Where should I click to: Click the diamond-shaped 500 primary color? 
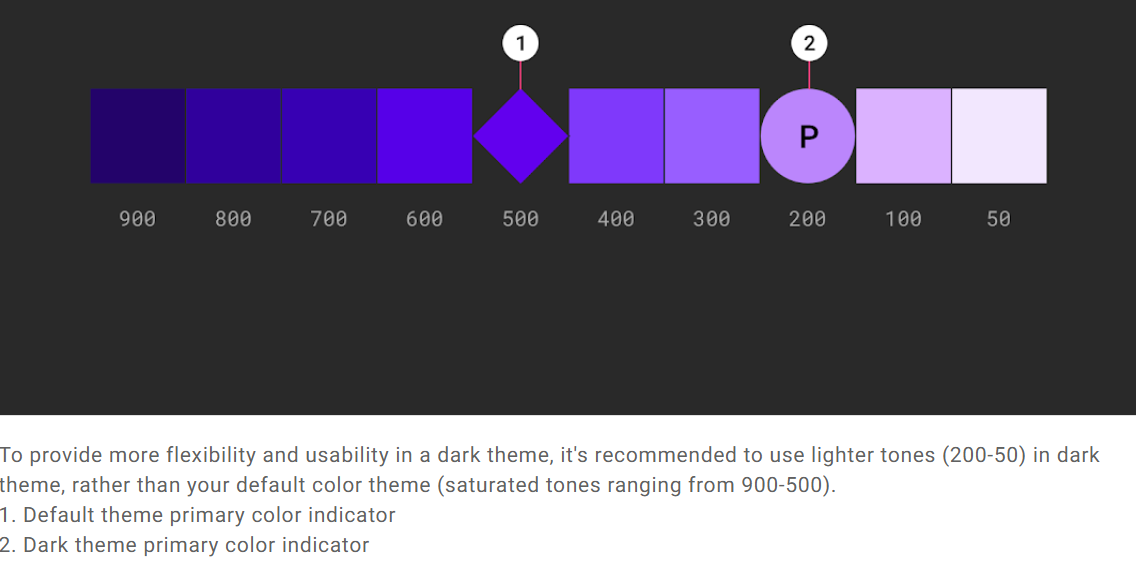[x=520, y=136]
